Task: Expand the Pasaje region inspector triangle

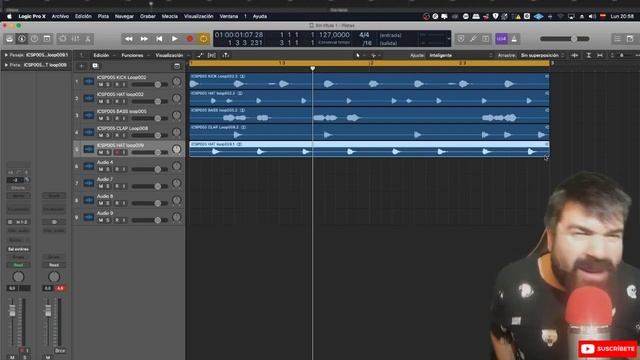Action: tap(6, 55)
